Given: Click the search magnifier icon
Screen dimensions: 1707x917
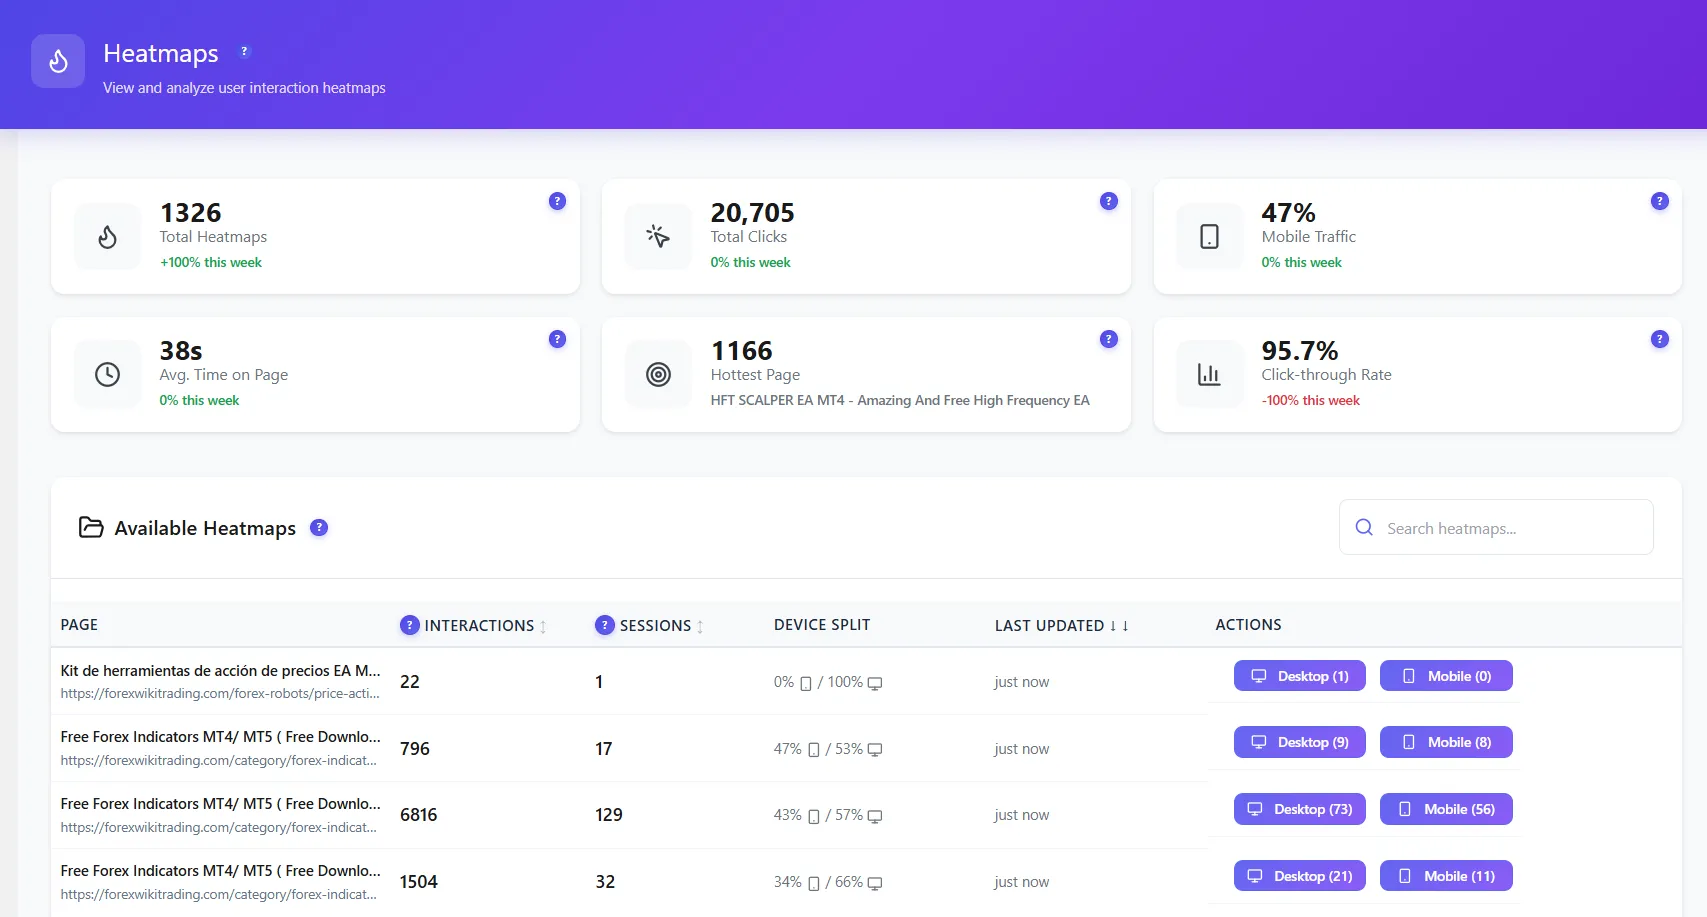Looking at the screenshot, I should (x=1364, y=527).
